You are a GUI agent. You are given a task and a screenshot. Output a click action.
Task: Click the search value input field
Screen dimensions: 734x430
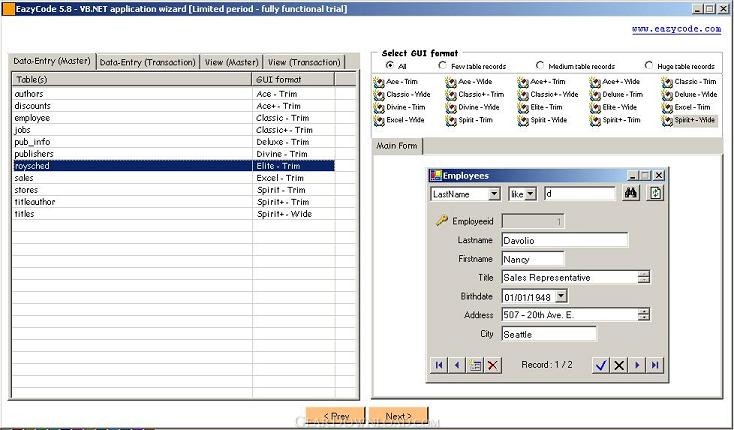[x=580, y=194]
